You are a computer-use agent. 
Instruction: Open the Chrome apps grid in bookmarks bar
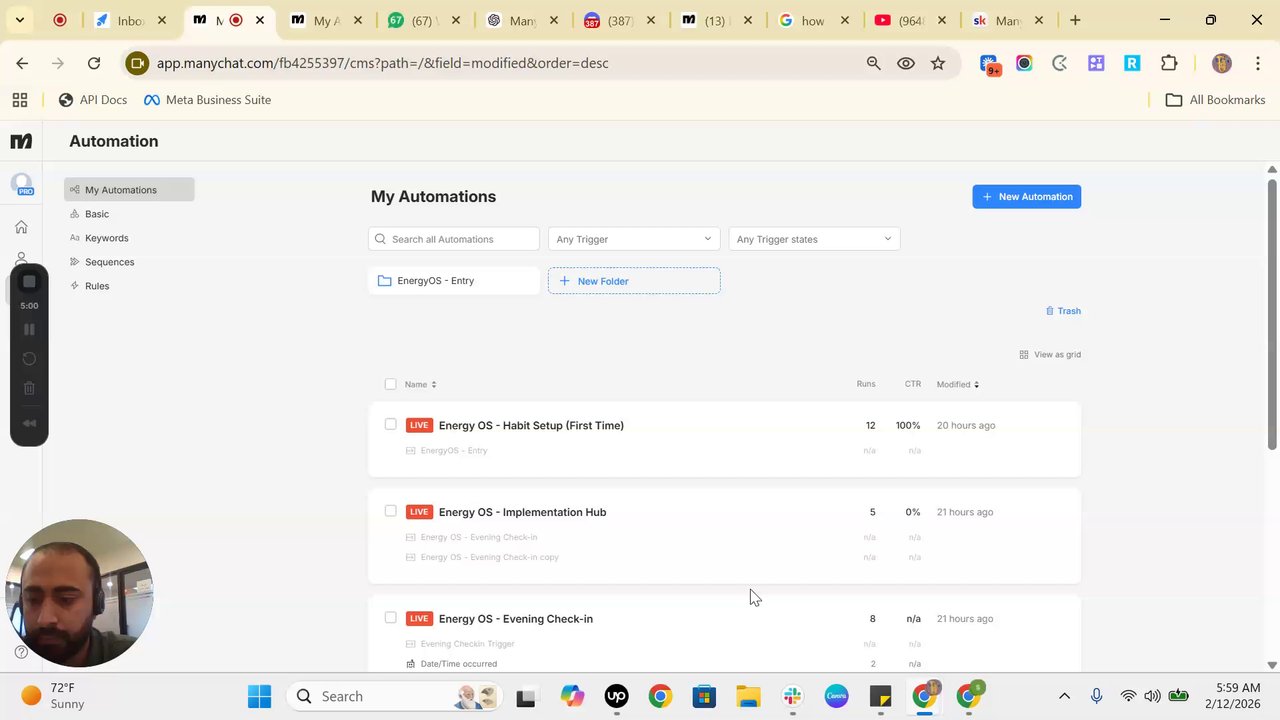pos(19,100)
